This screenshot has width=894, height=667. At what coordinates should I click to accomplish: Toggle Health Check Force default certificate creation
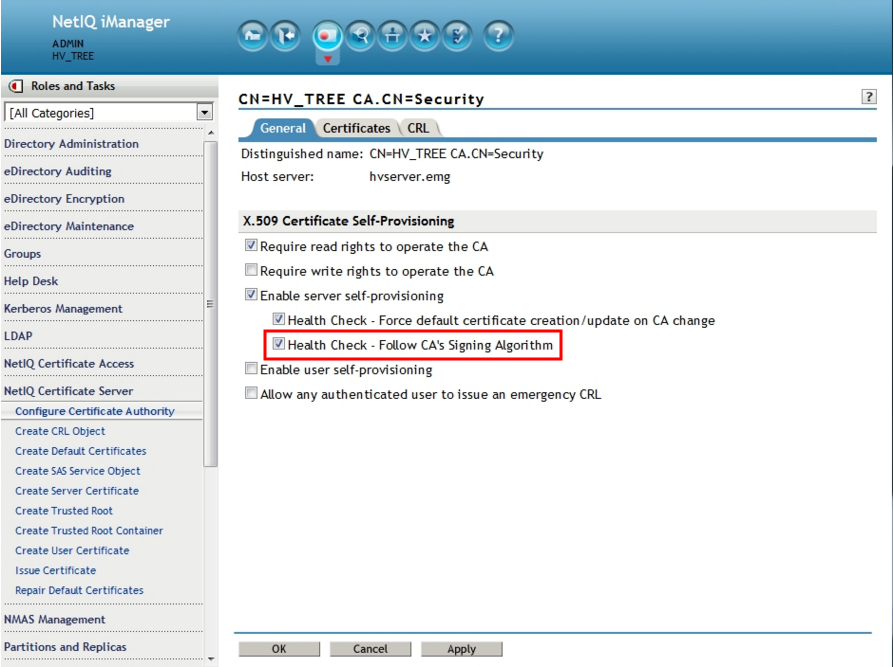coord(278,319)
